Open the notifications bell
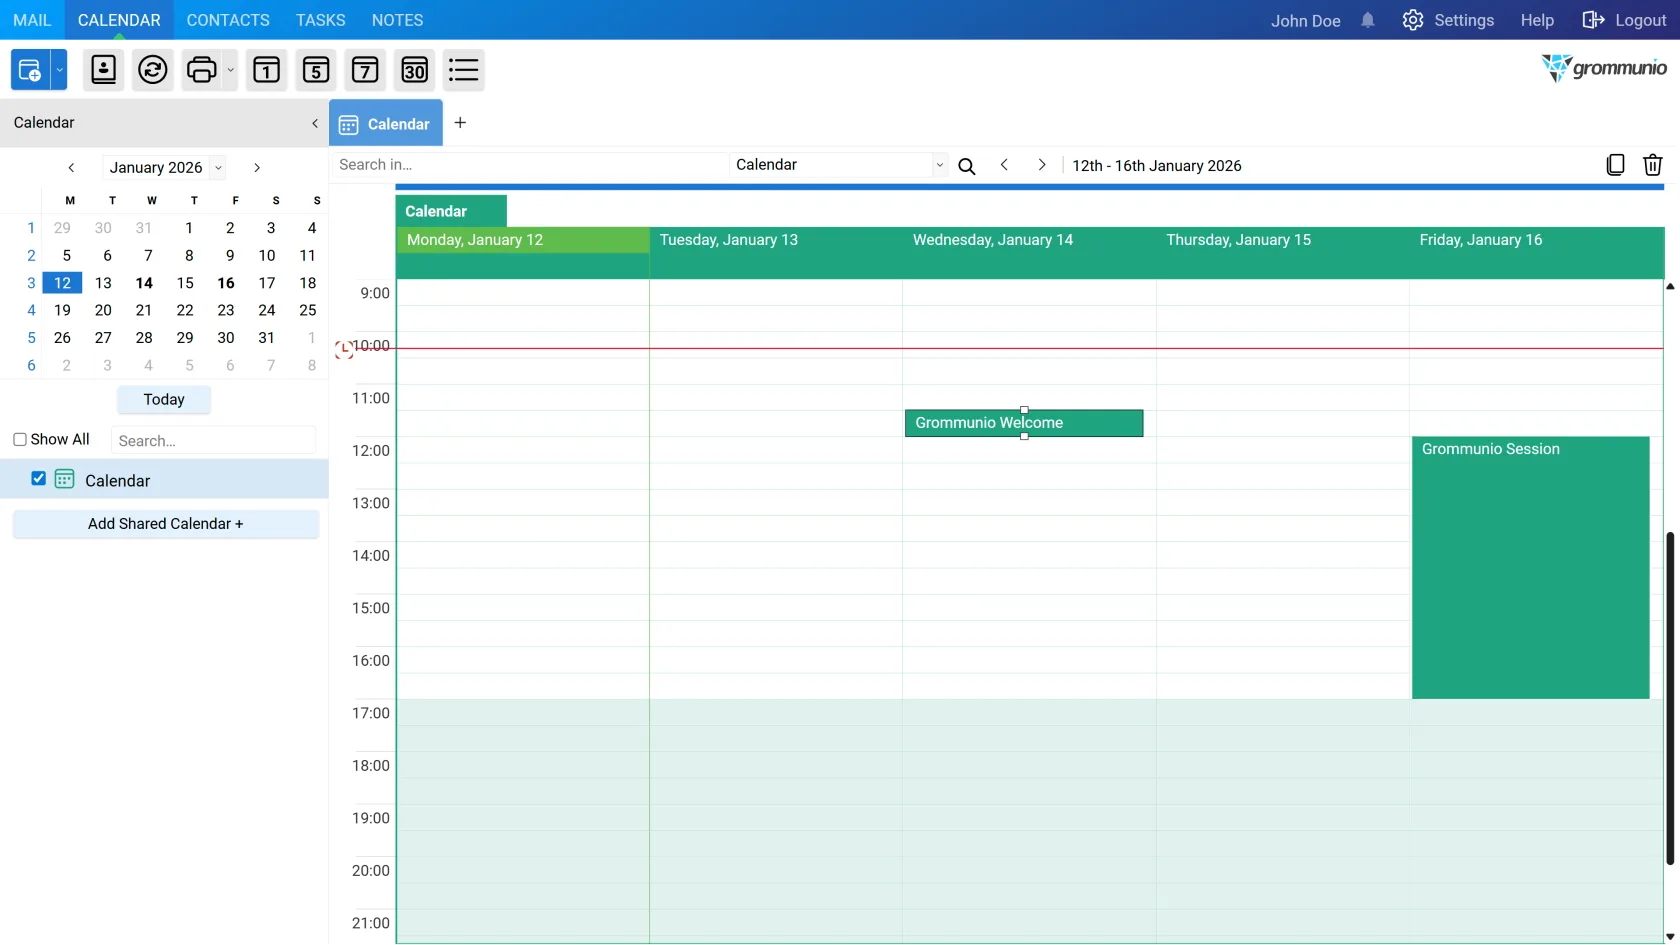 coord(1368,20)
